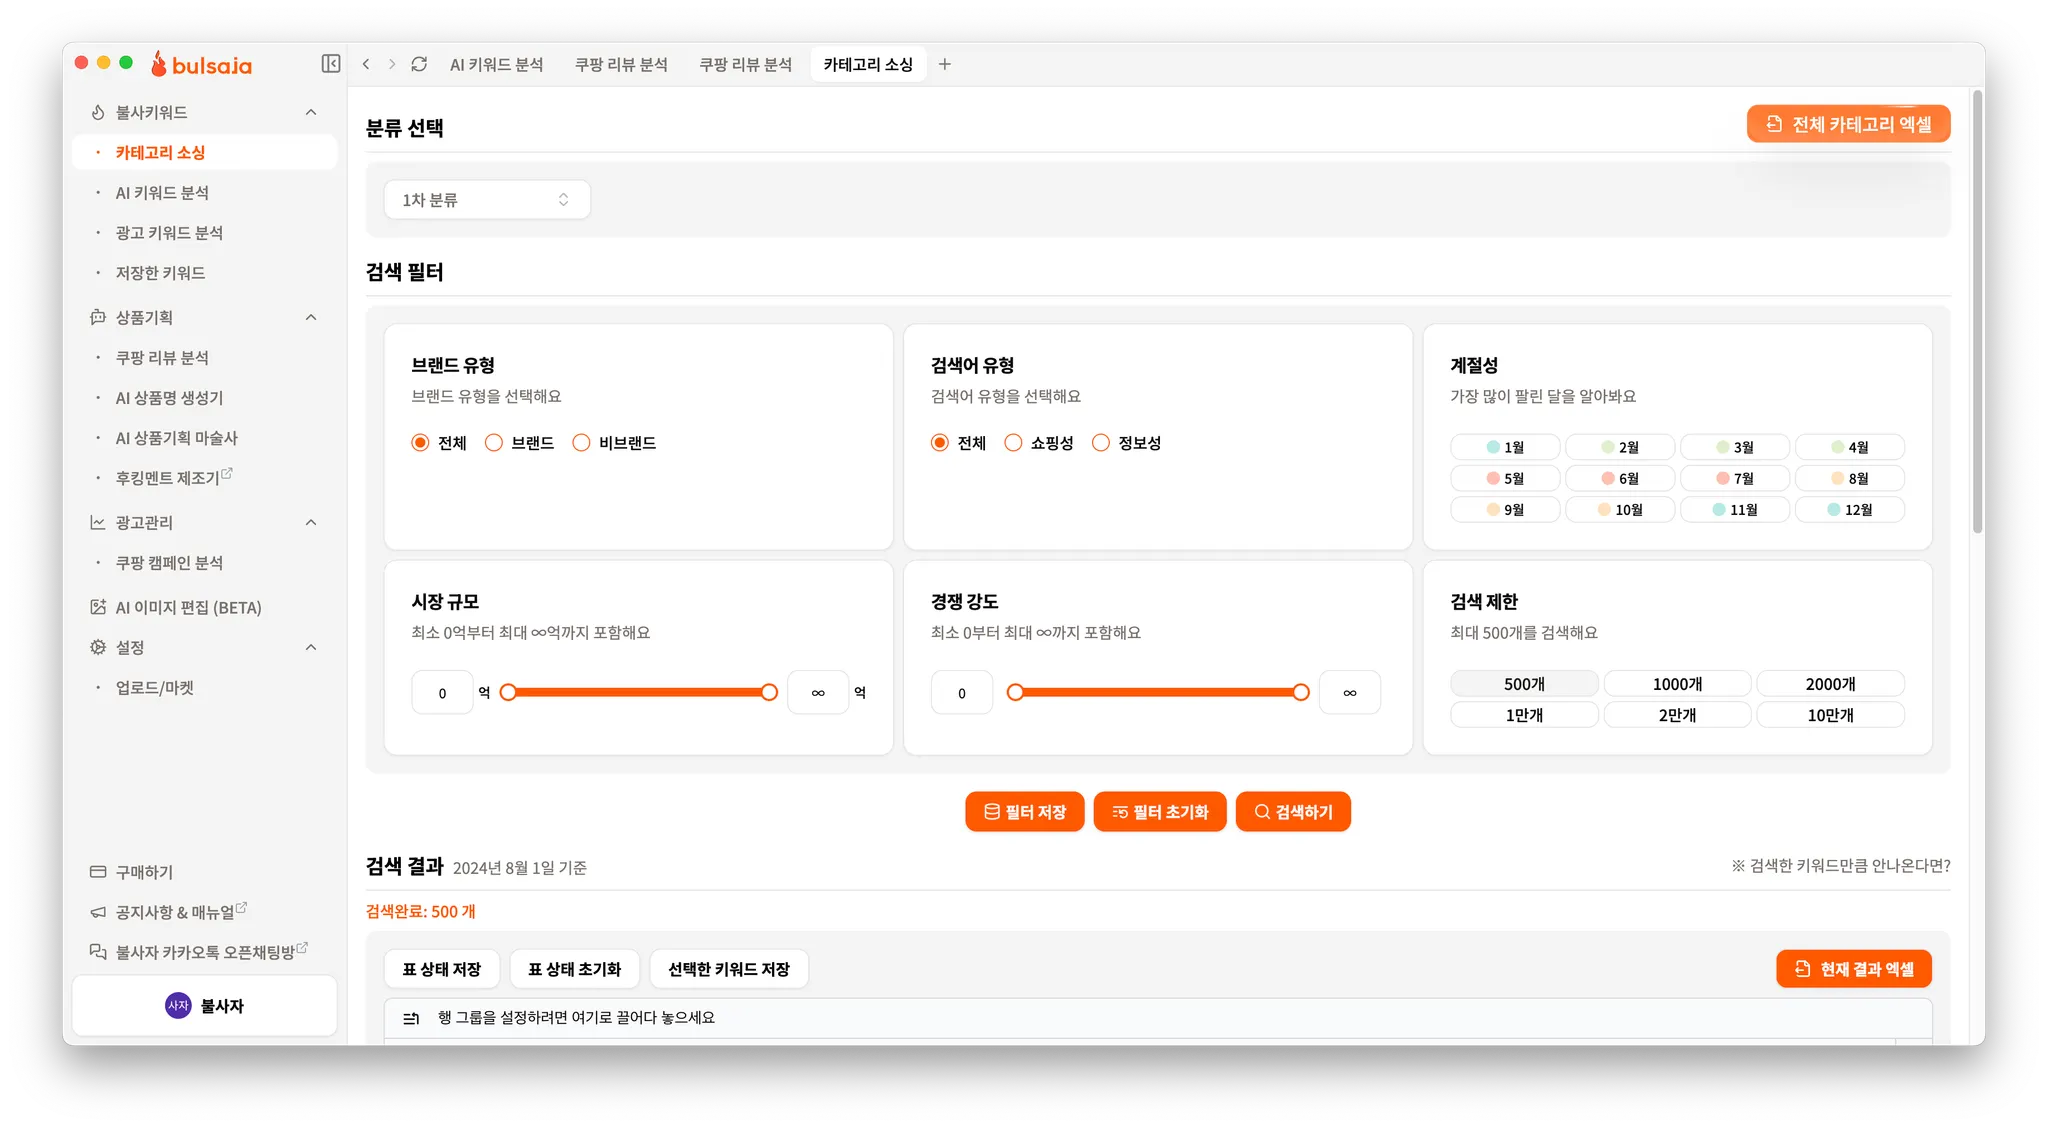Select the 쇼핑성 search type radio
Viewport: 2048px width, 1128px height.
point(1013,443)
